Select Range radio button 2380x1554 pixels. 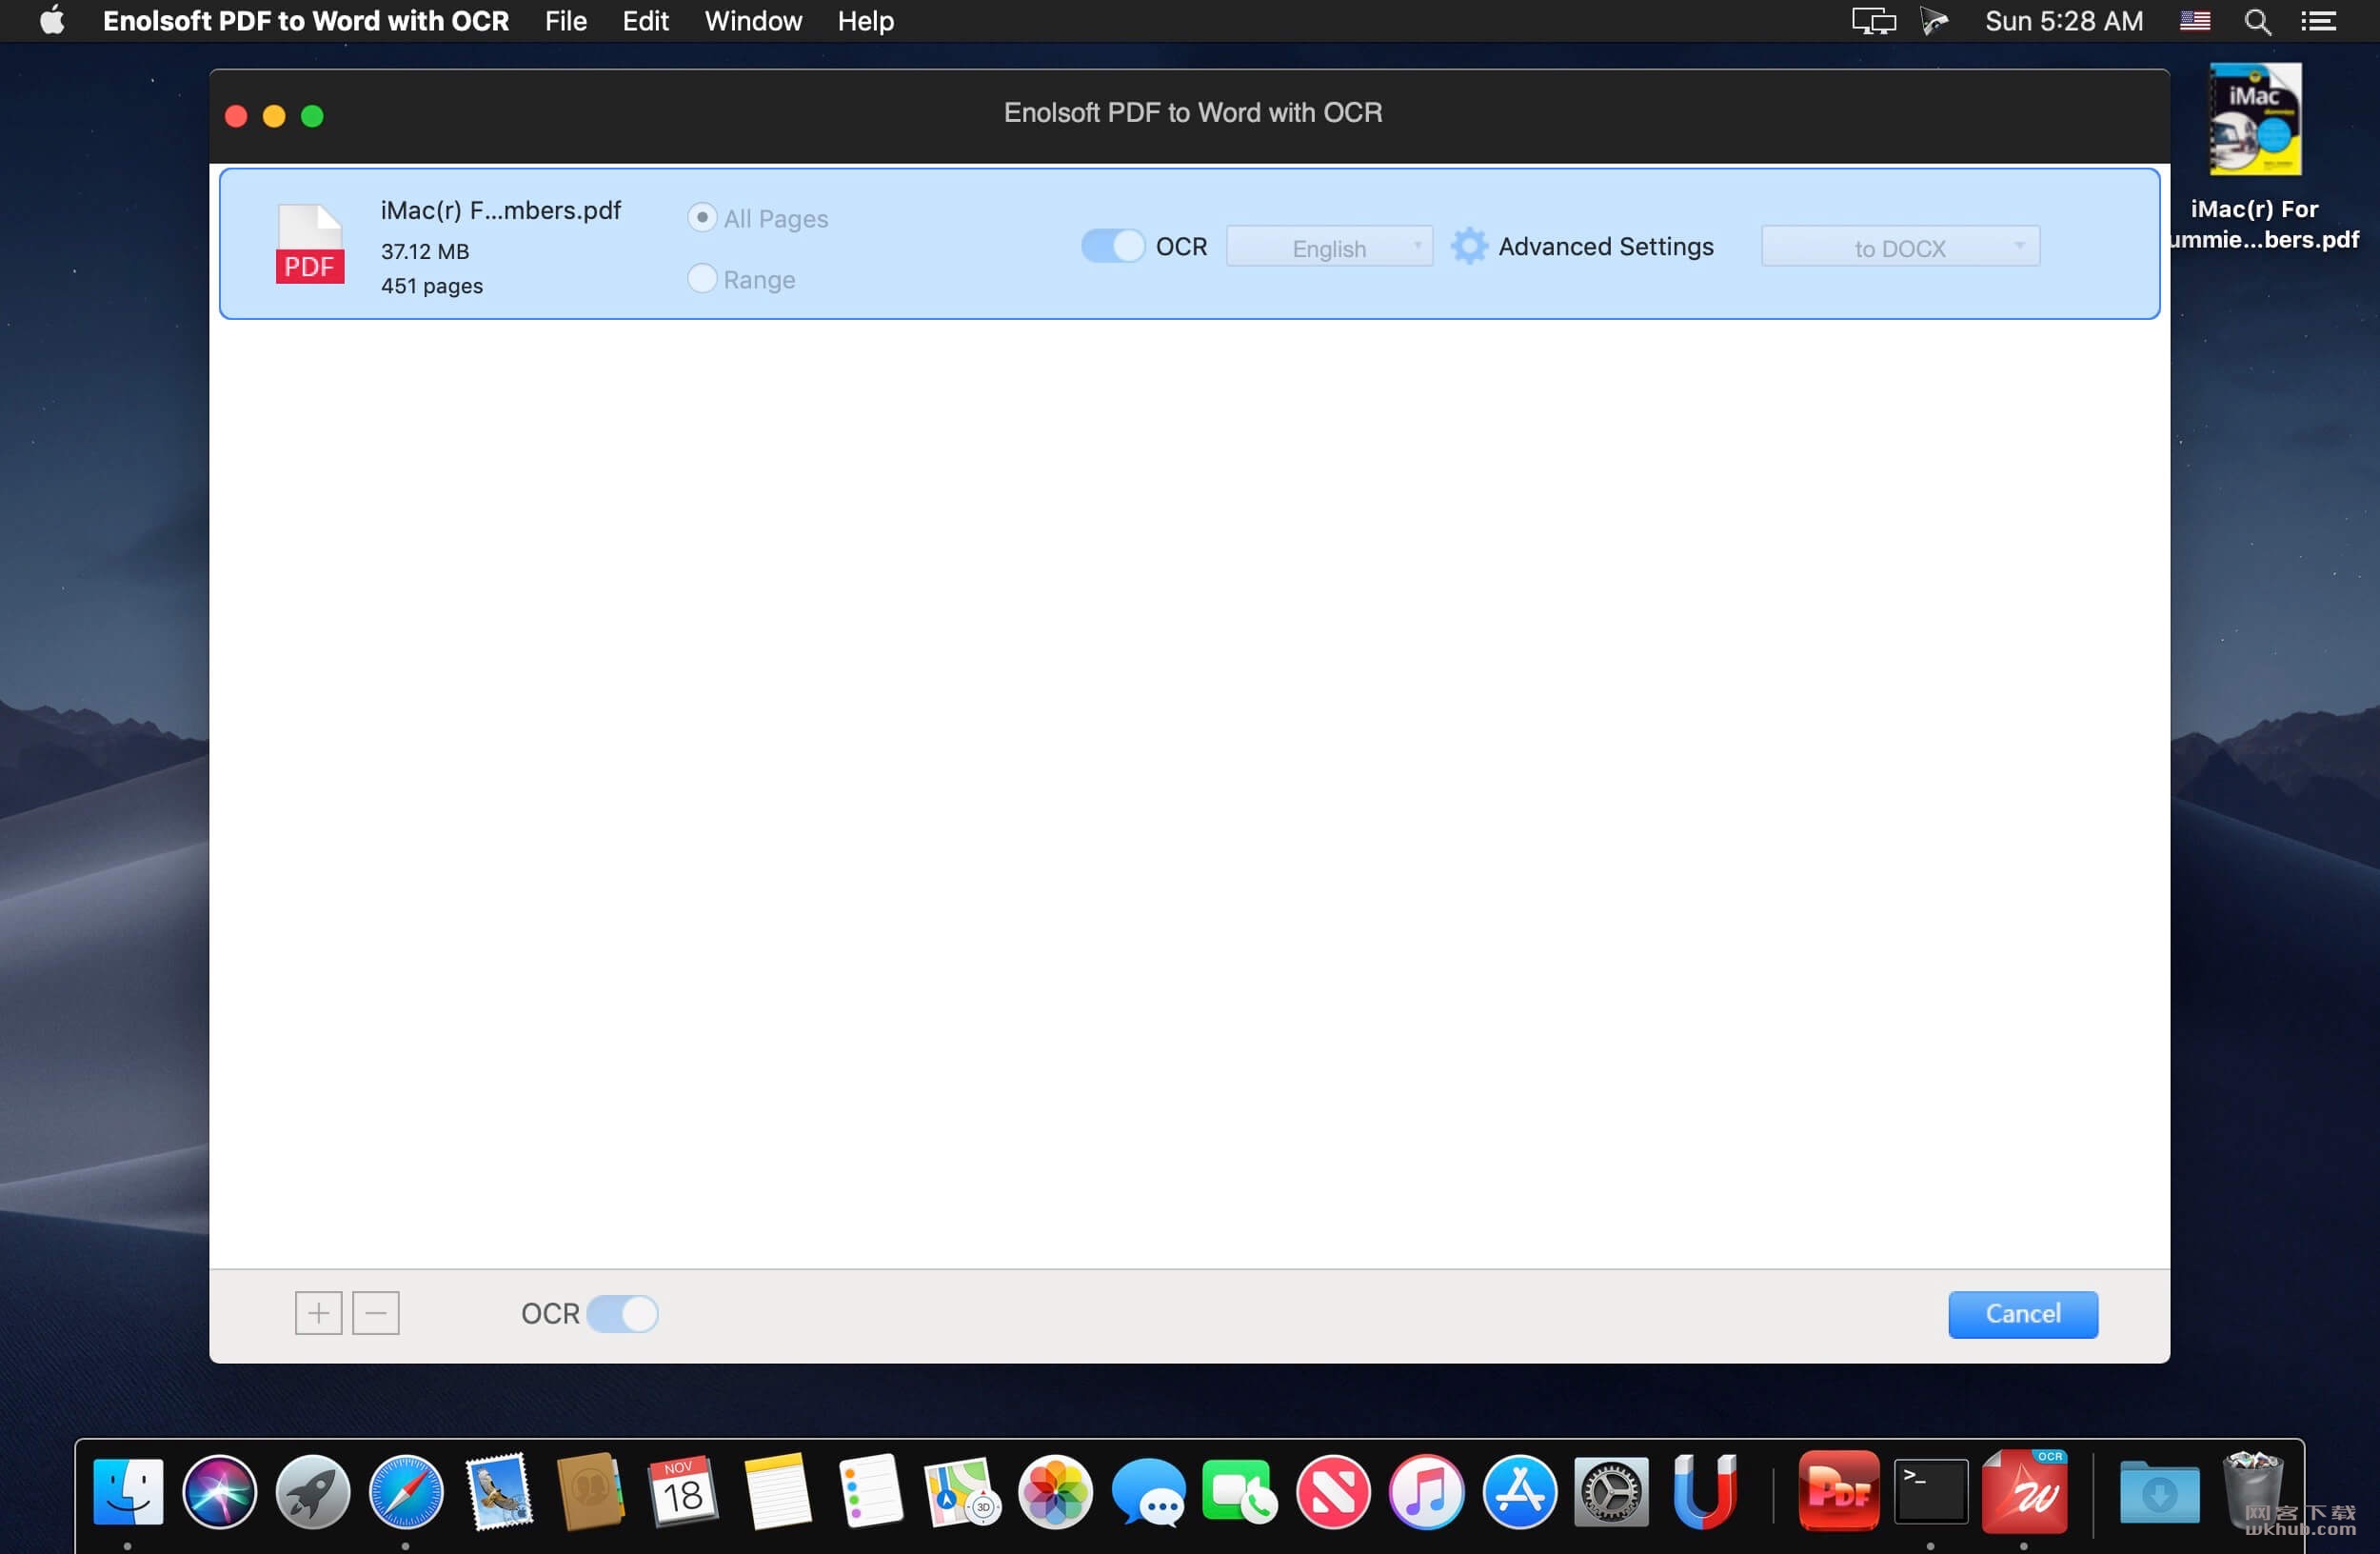[x=702, y=278]
